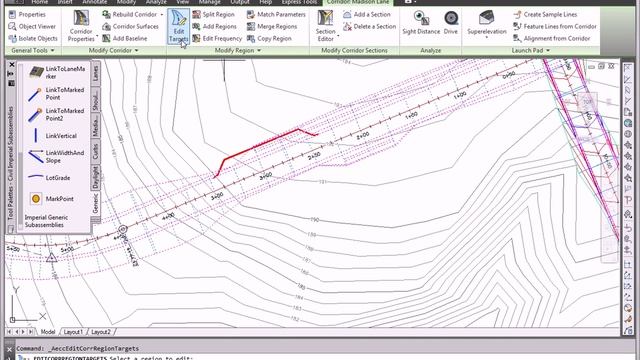Click the TOP face of the ViewCube
Viewport: 640px width, 360px height.
pos(587,102)
